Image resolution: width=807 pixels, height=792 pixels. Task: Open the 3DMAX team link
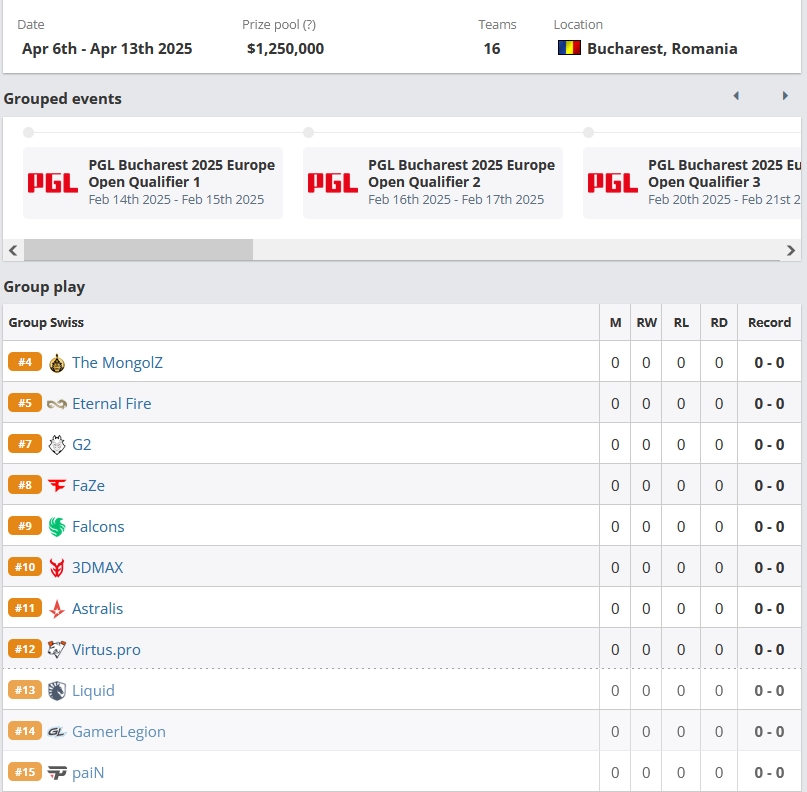pyautogui.click(x=97, y=567)
